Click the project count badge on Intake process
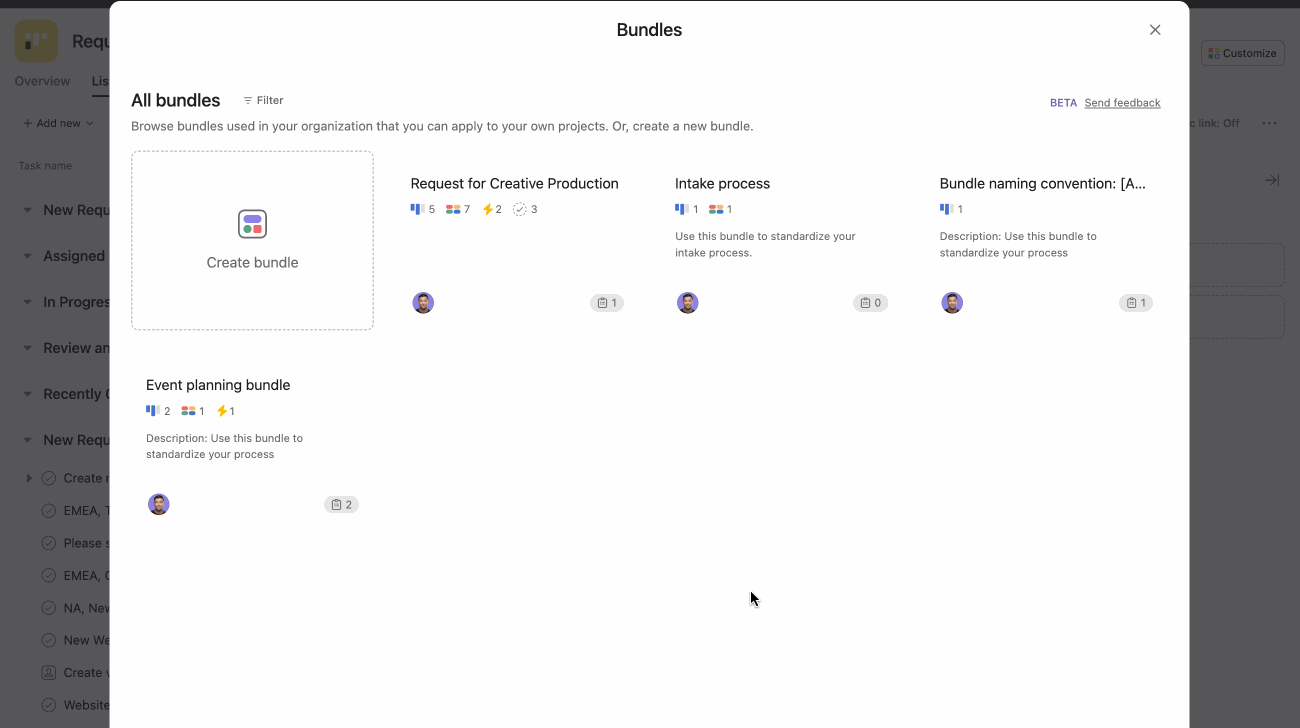The image size is (1300, 728). coord(870,303)
